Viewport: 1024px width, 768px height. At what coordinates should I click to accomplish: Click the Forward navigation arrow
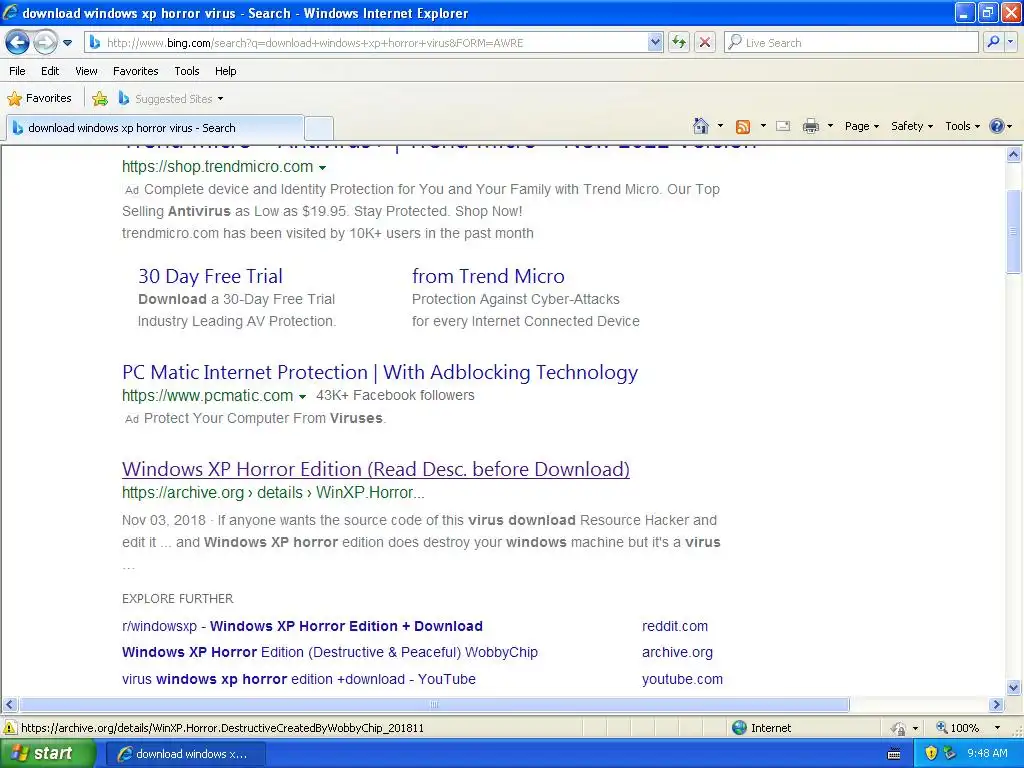point(45,42)
